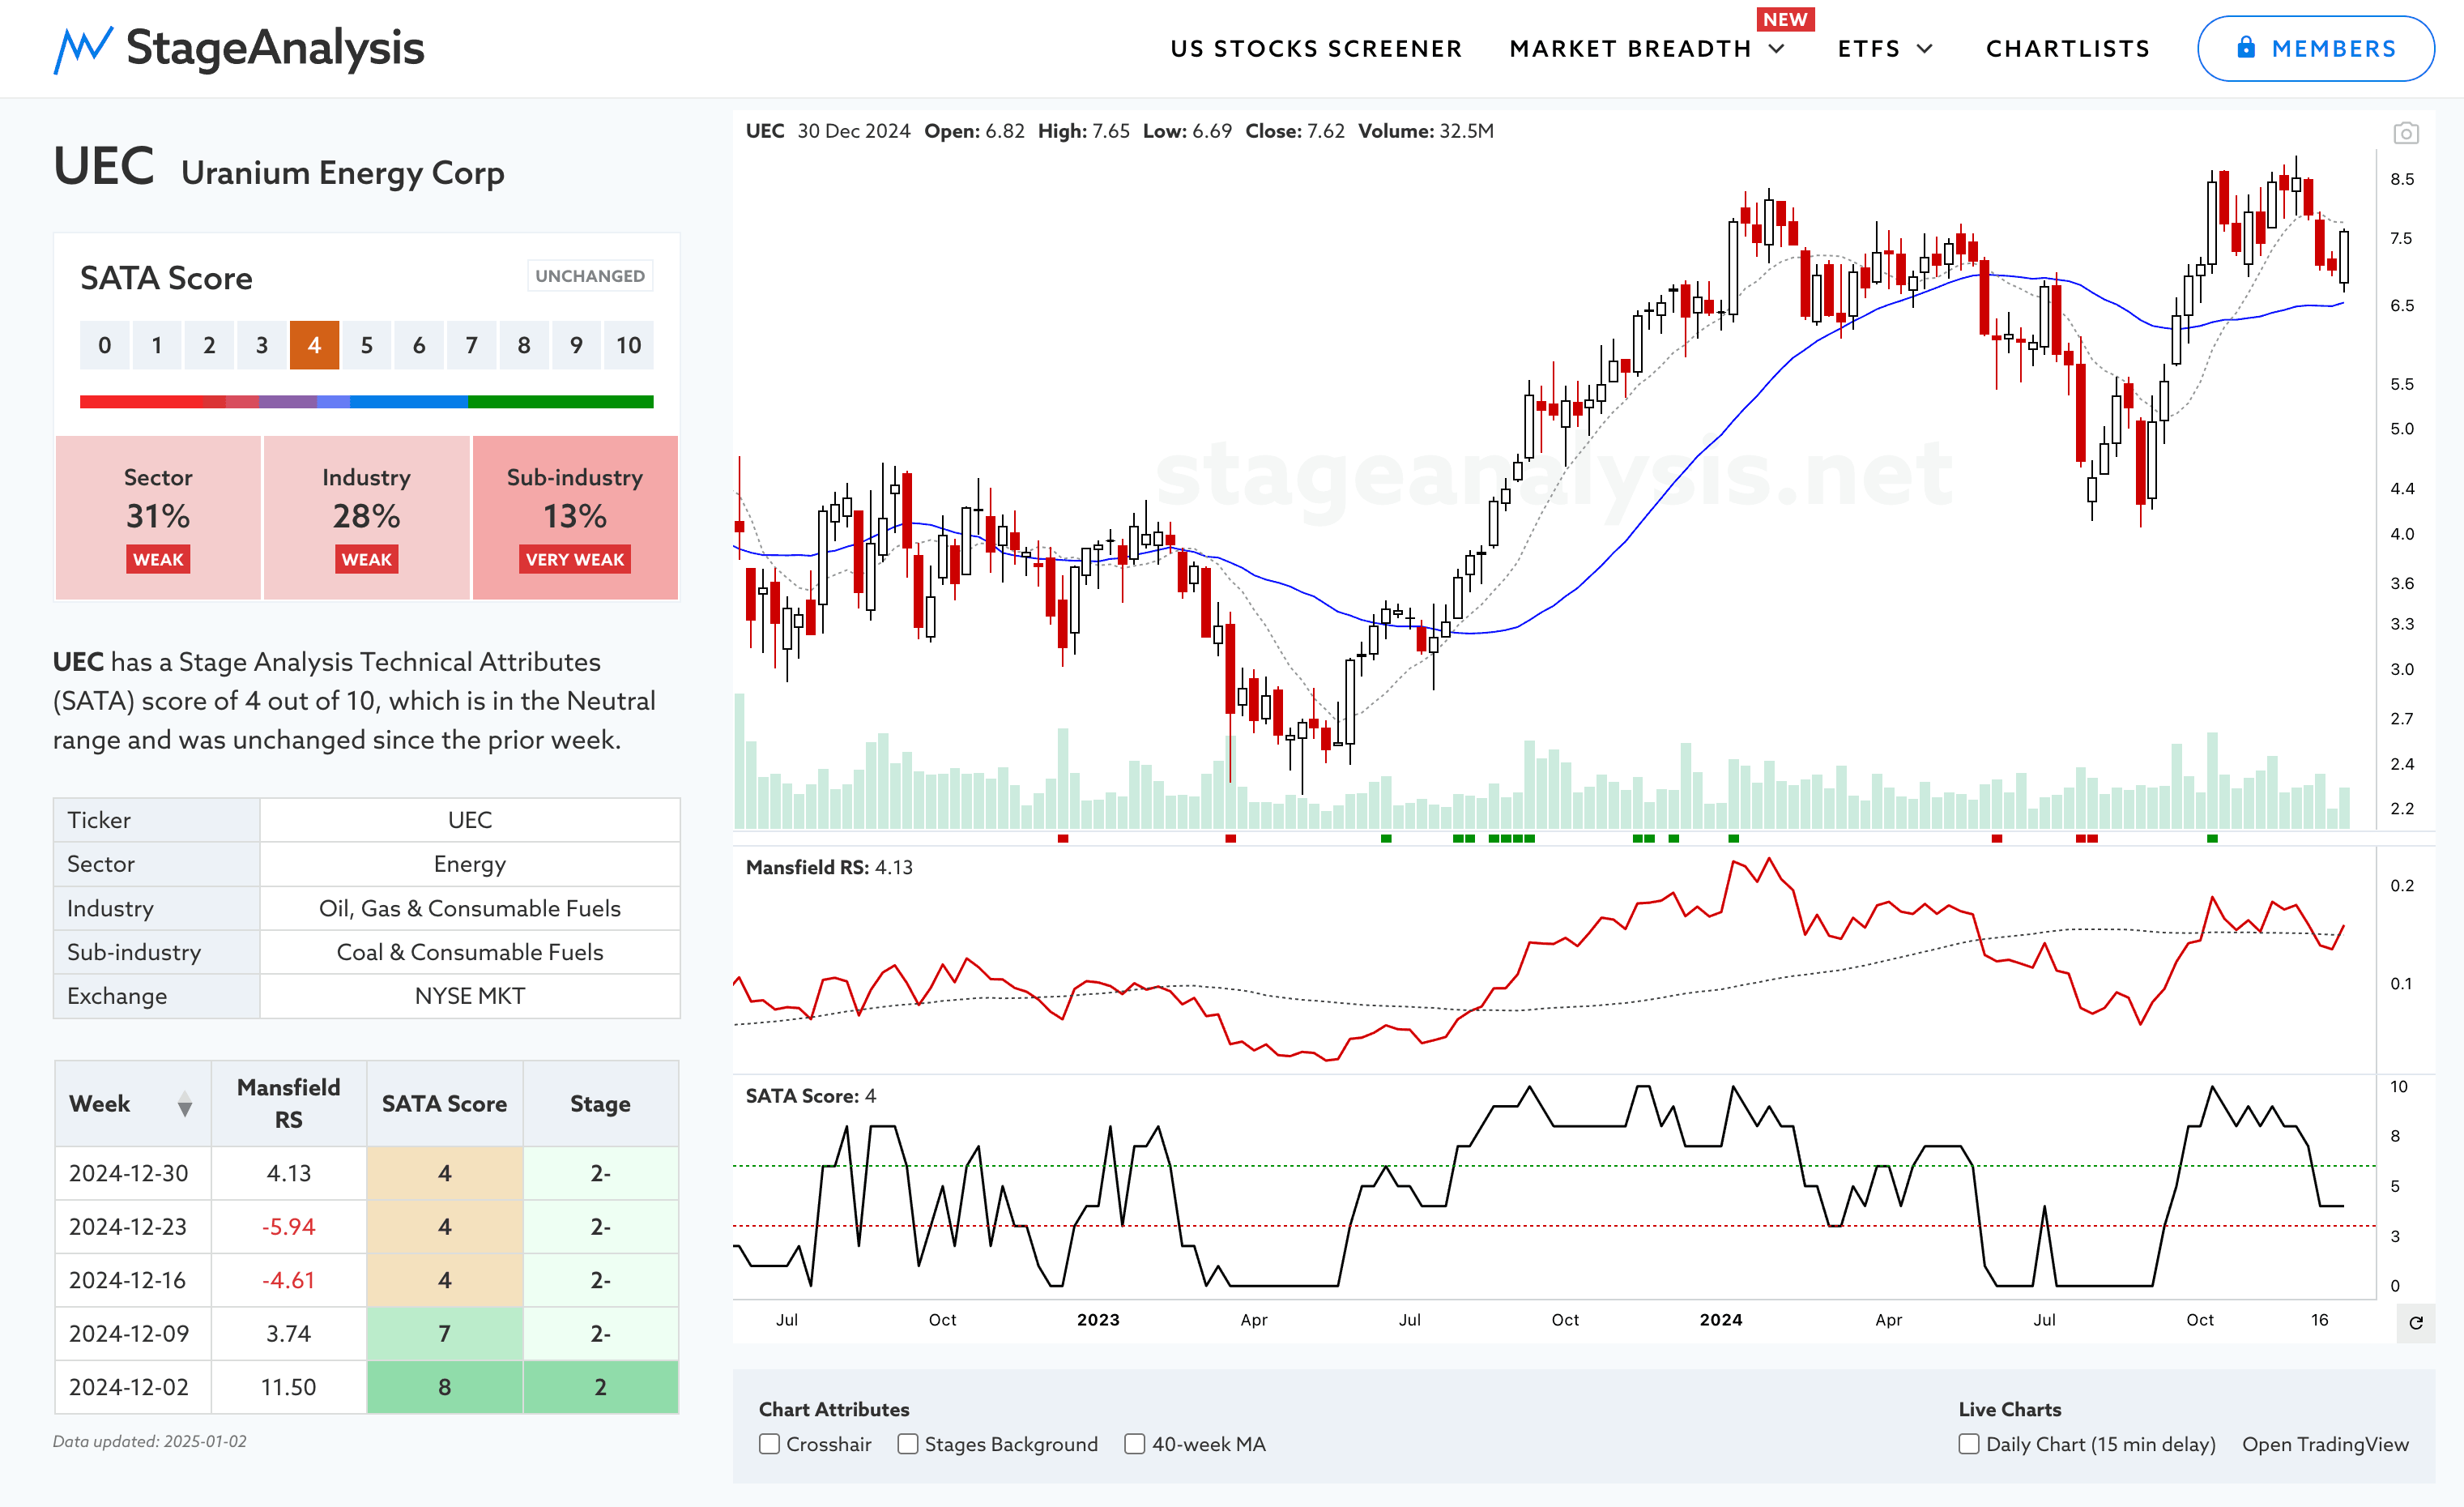Take chart snapshot with camera icon
Screen dimensions: 2464x1507
2405,133
